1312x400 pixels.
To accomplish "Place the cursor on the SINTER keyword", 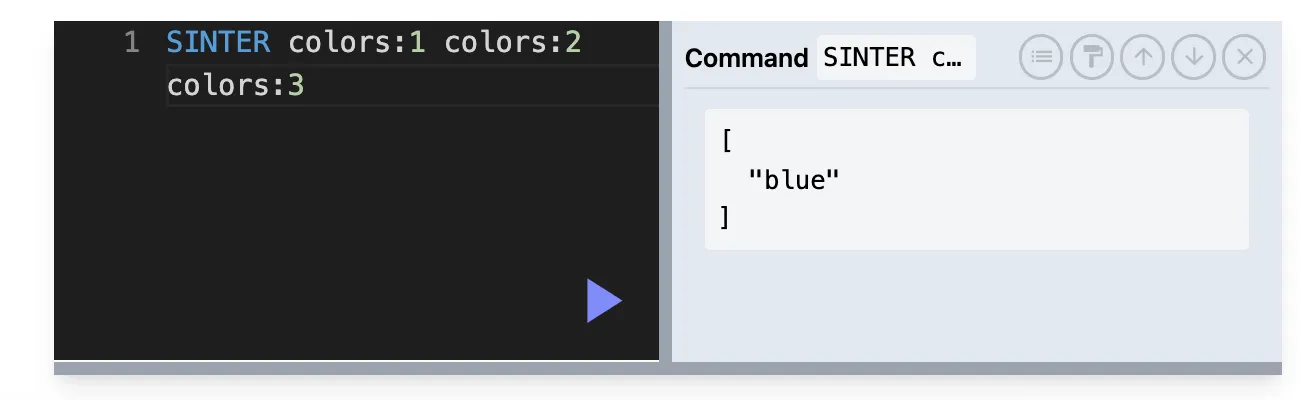I will click(218, 43).
